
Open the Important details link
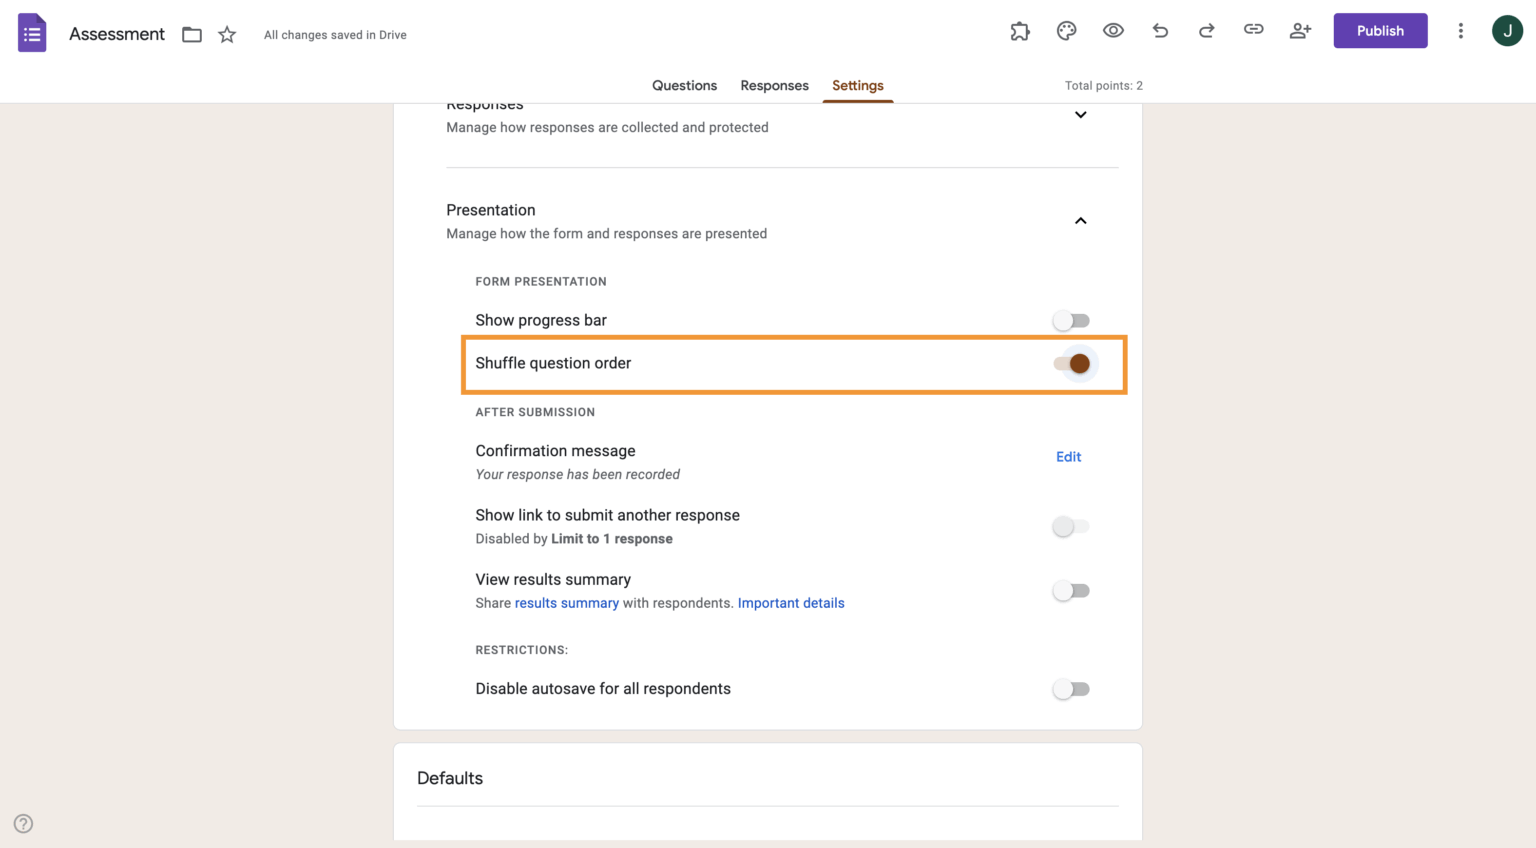tap(791, 602)
